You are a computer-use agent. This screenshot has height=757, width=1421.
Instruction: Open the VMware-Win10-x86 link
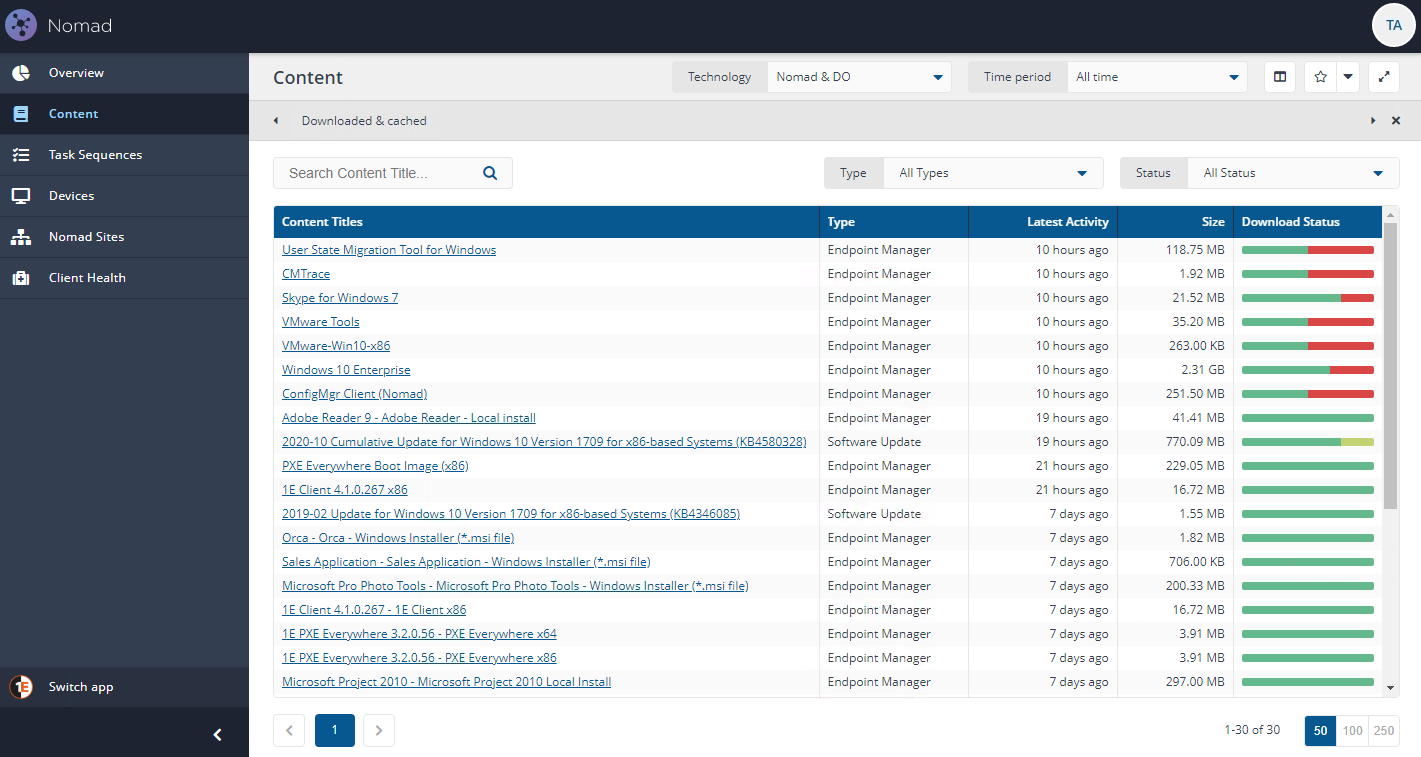tap(336, 346)
